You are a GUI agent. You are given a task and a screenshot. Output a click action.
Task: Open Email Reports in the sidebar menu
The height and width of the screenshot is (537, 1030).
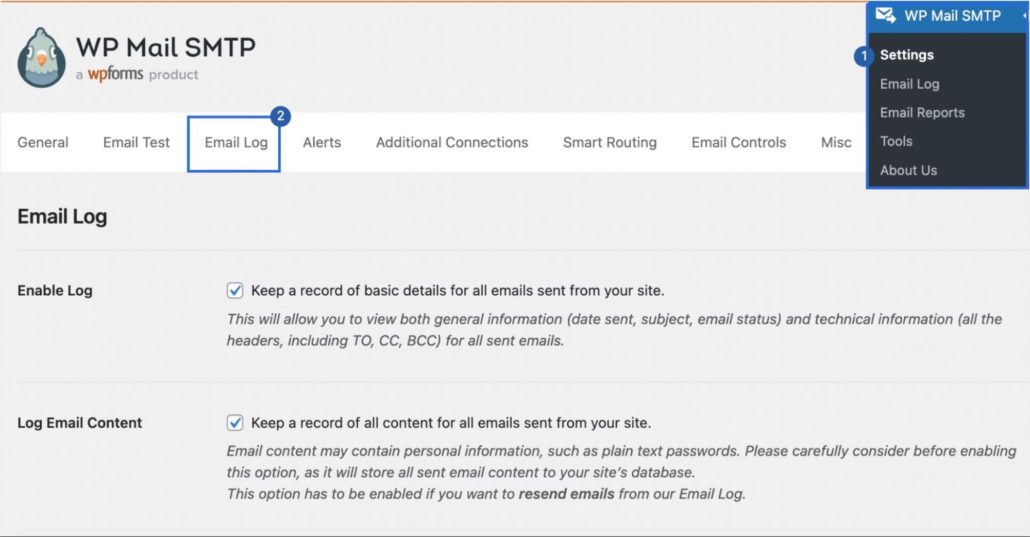pos(922,112)
